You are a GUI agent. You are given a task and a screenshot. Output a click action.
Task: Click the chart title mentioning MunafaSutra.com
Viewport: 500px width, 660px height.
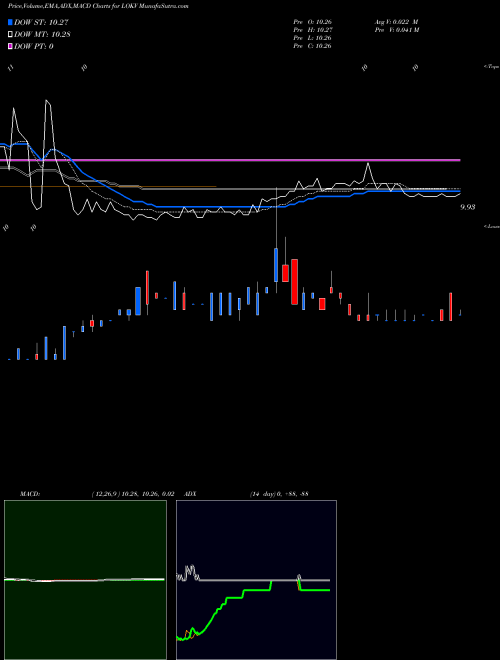pyautogui.click(x=98, y=6)
